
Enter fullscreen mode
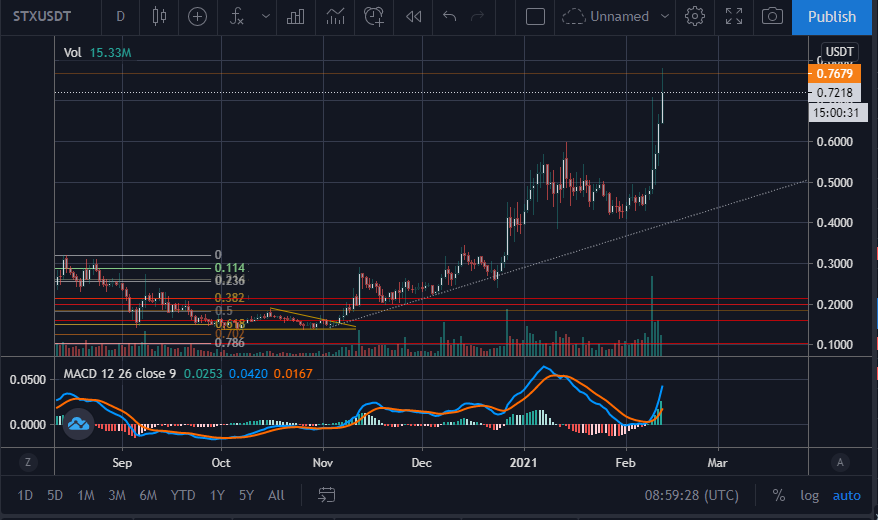(734, 16)
